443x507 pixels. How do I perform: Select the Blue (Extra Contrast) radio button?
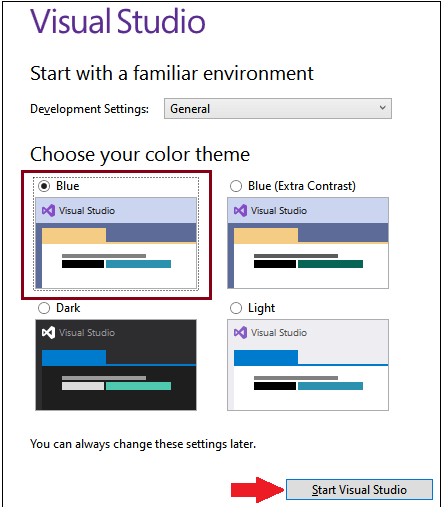[x=236, y=186]
